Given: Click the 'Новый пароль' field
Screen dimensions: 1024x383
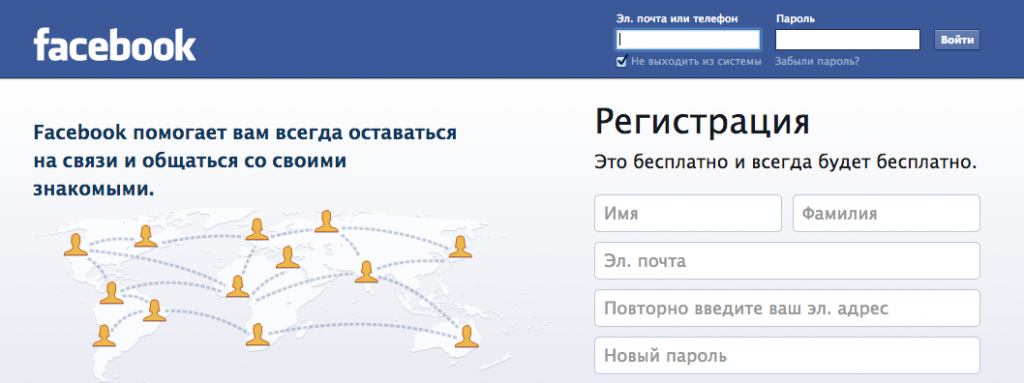Looking at the screenshot, I should [787, 356].
